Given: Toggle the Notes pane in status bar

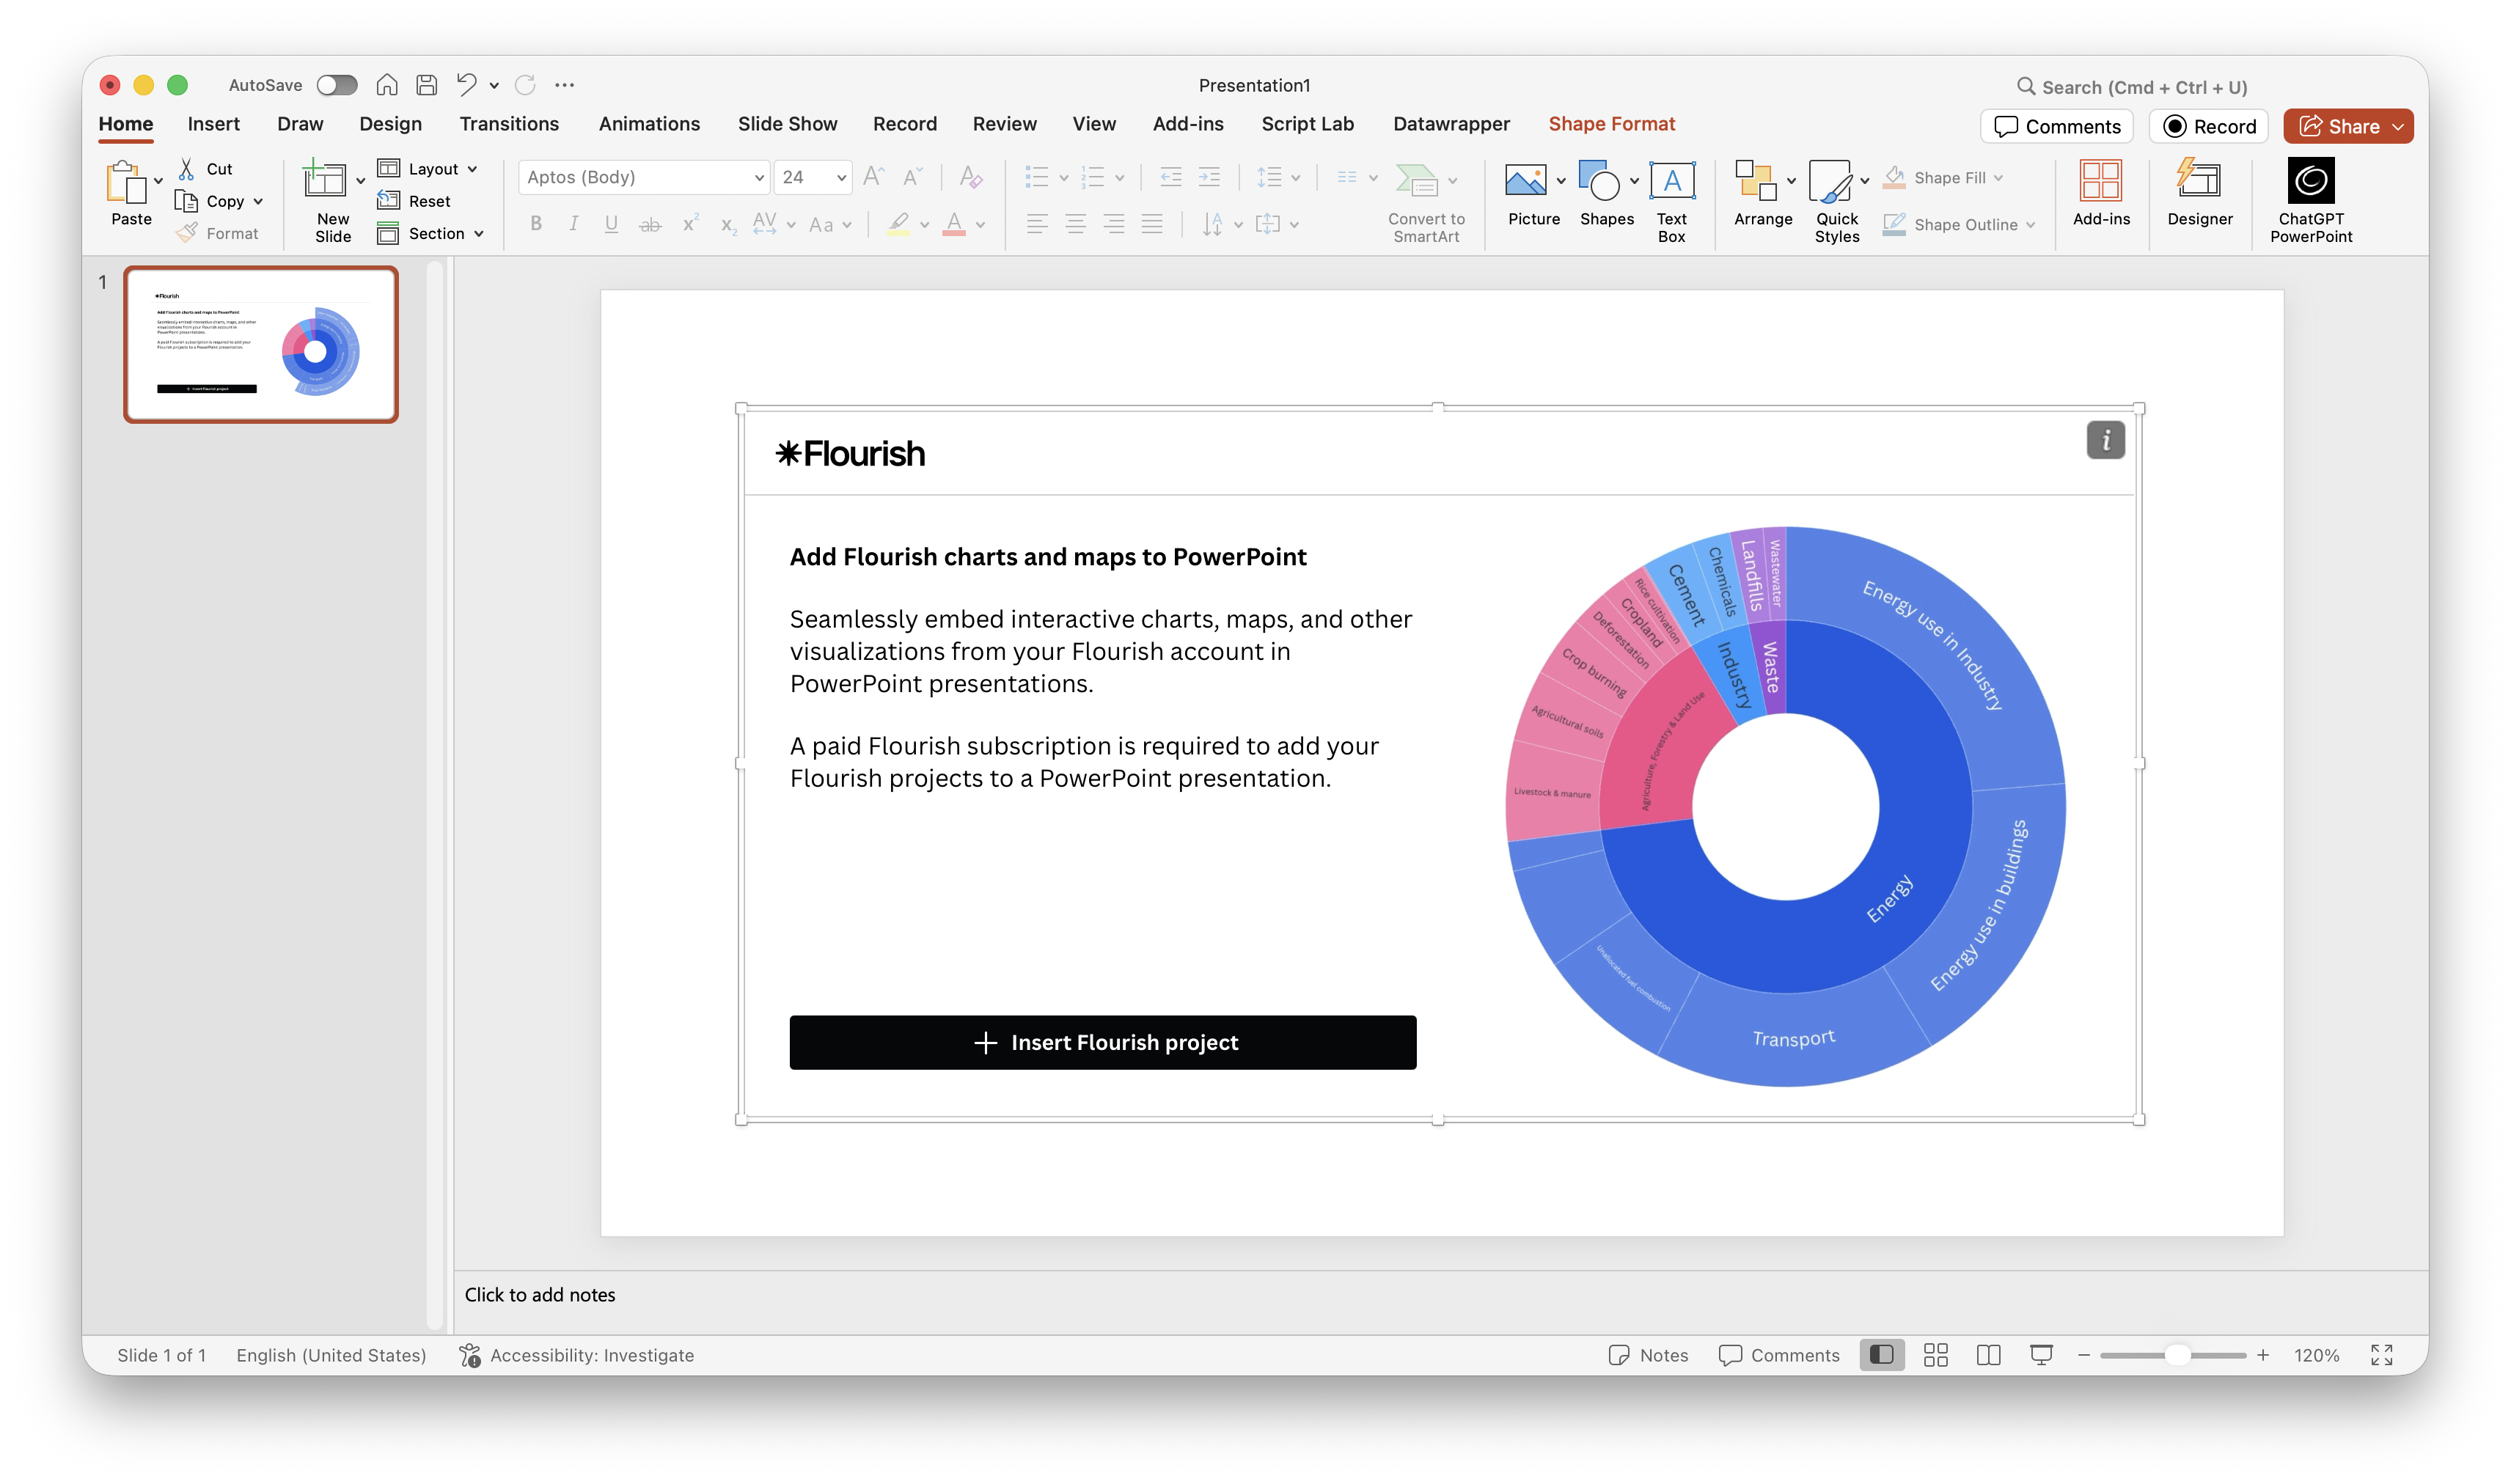Looking at the screenshot, I should [1648, 1355].
